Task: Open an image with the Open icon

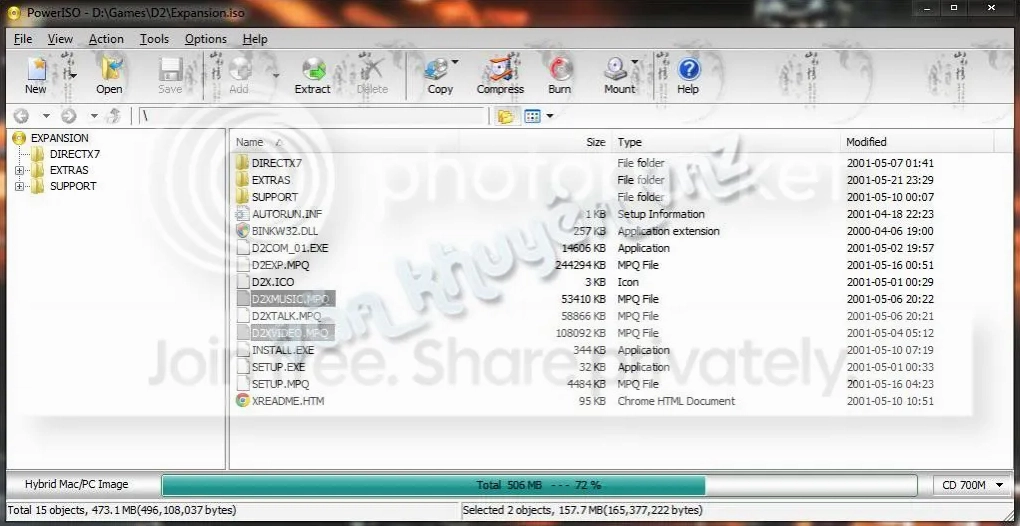Action: pos(111,68)
